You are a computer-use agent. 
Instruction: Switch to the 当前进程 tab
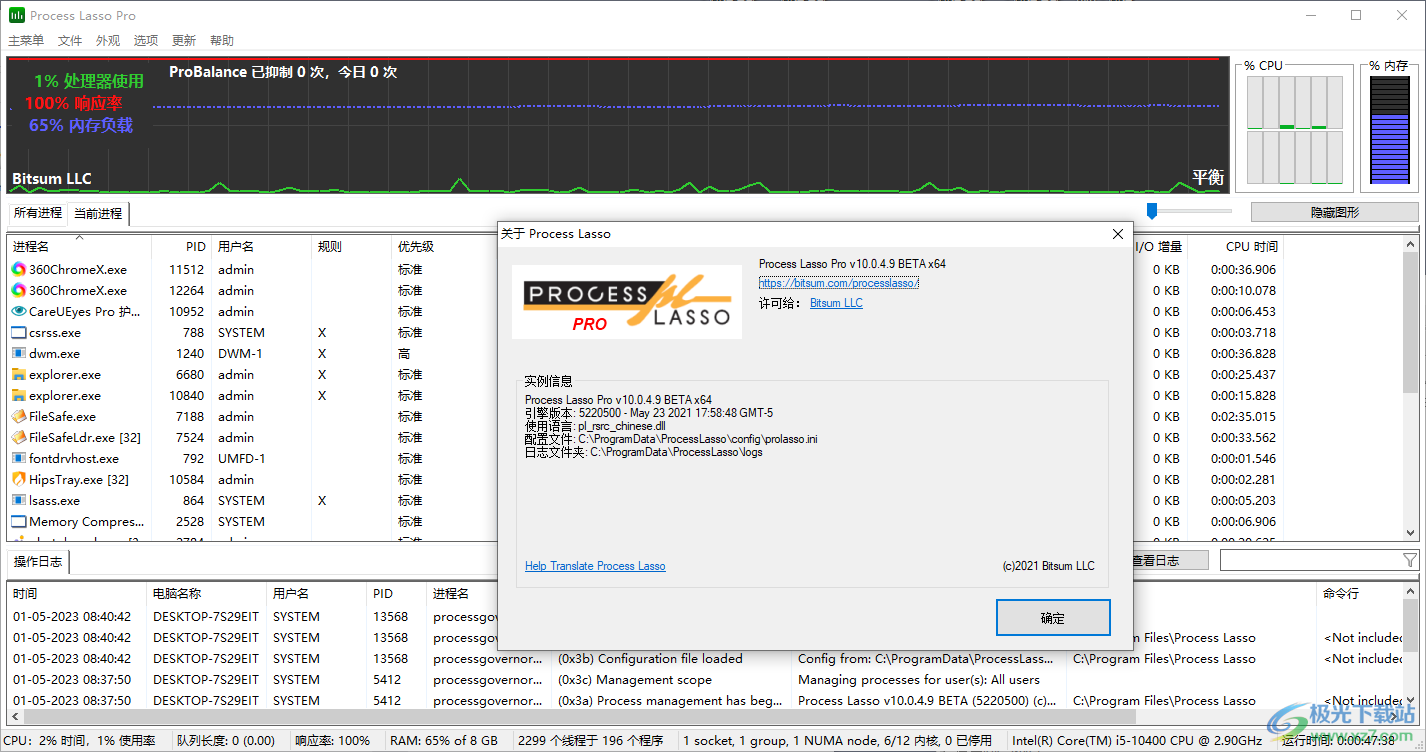(98, 213)
